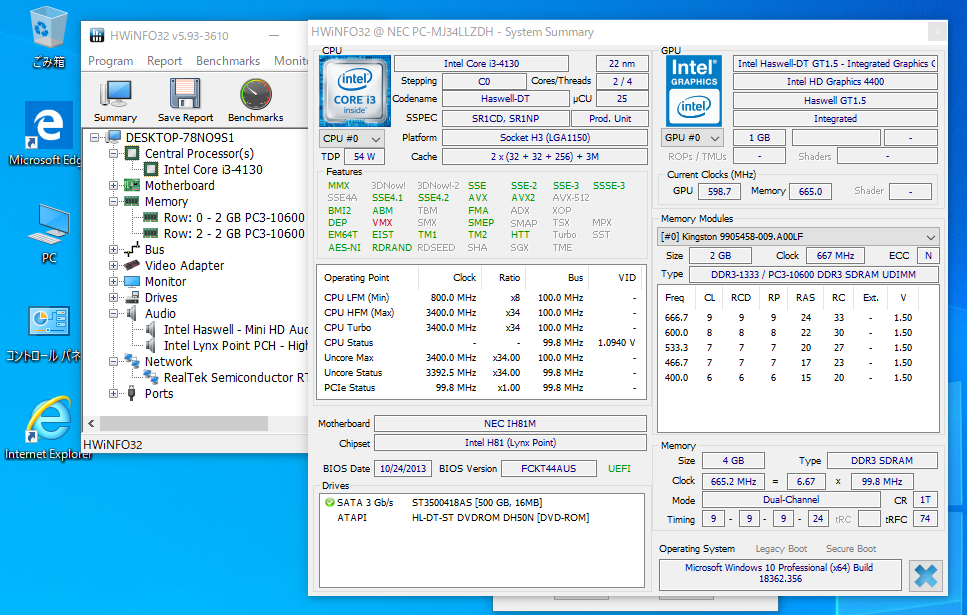Collapse the Memory tree node
This screenshot has width=967, height=615.
(x=113, y=202)
